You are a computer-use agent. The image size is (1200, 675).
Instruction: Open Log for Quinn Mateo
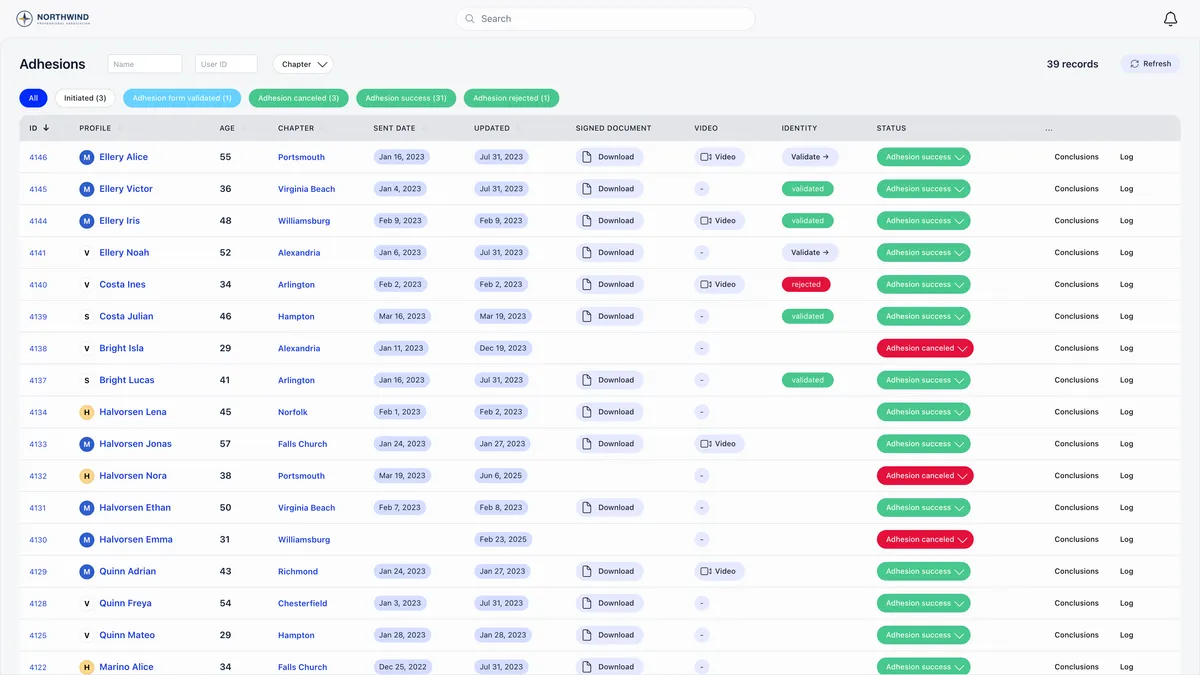[x=1126, y=635]
